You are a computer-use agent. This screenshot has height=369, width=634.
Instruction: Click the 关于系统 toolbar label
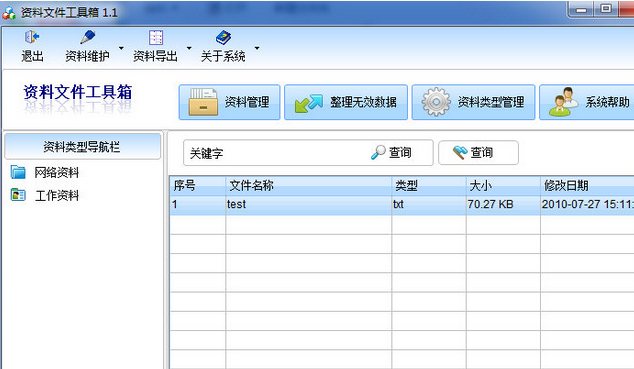[223, 56]
